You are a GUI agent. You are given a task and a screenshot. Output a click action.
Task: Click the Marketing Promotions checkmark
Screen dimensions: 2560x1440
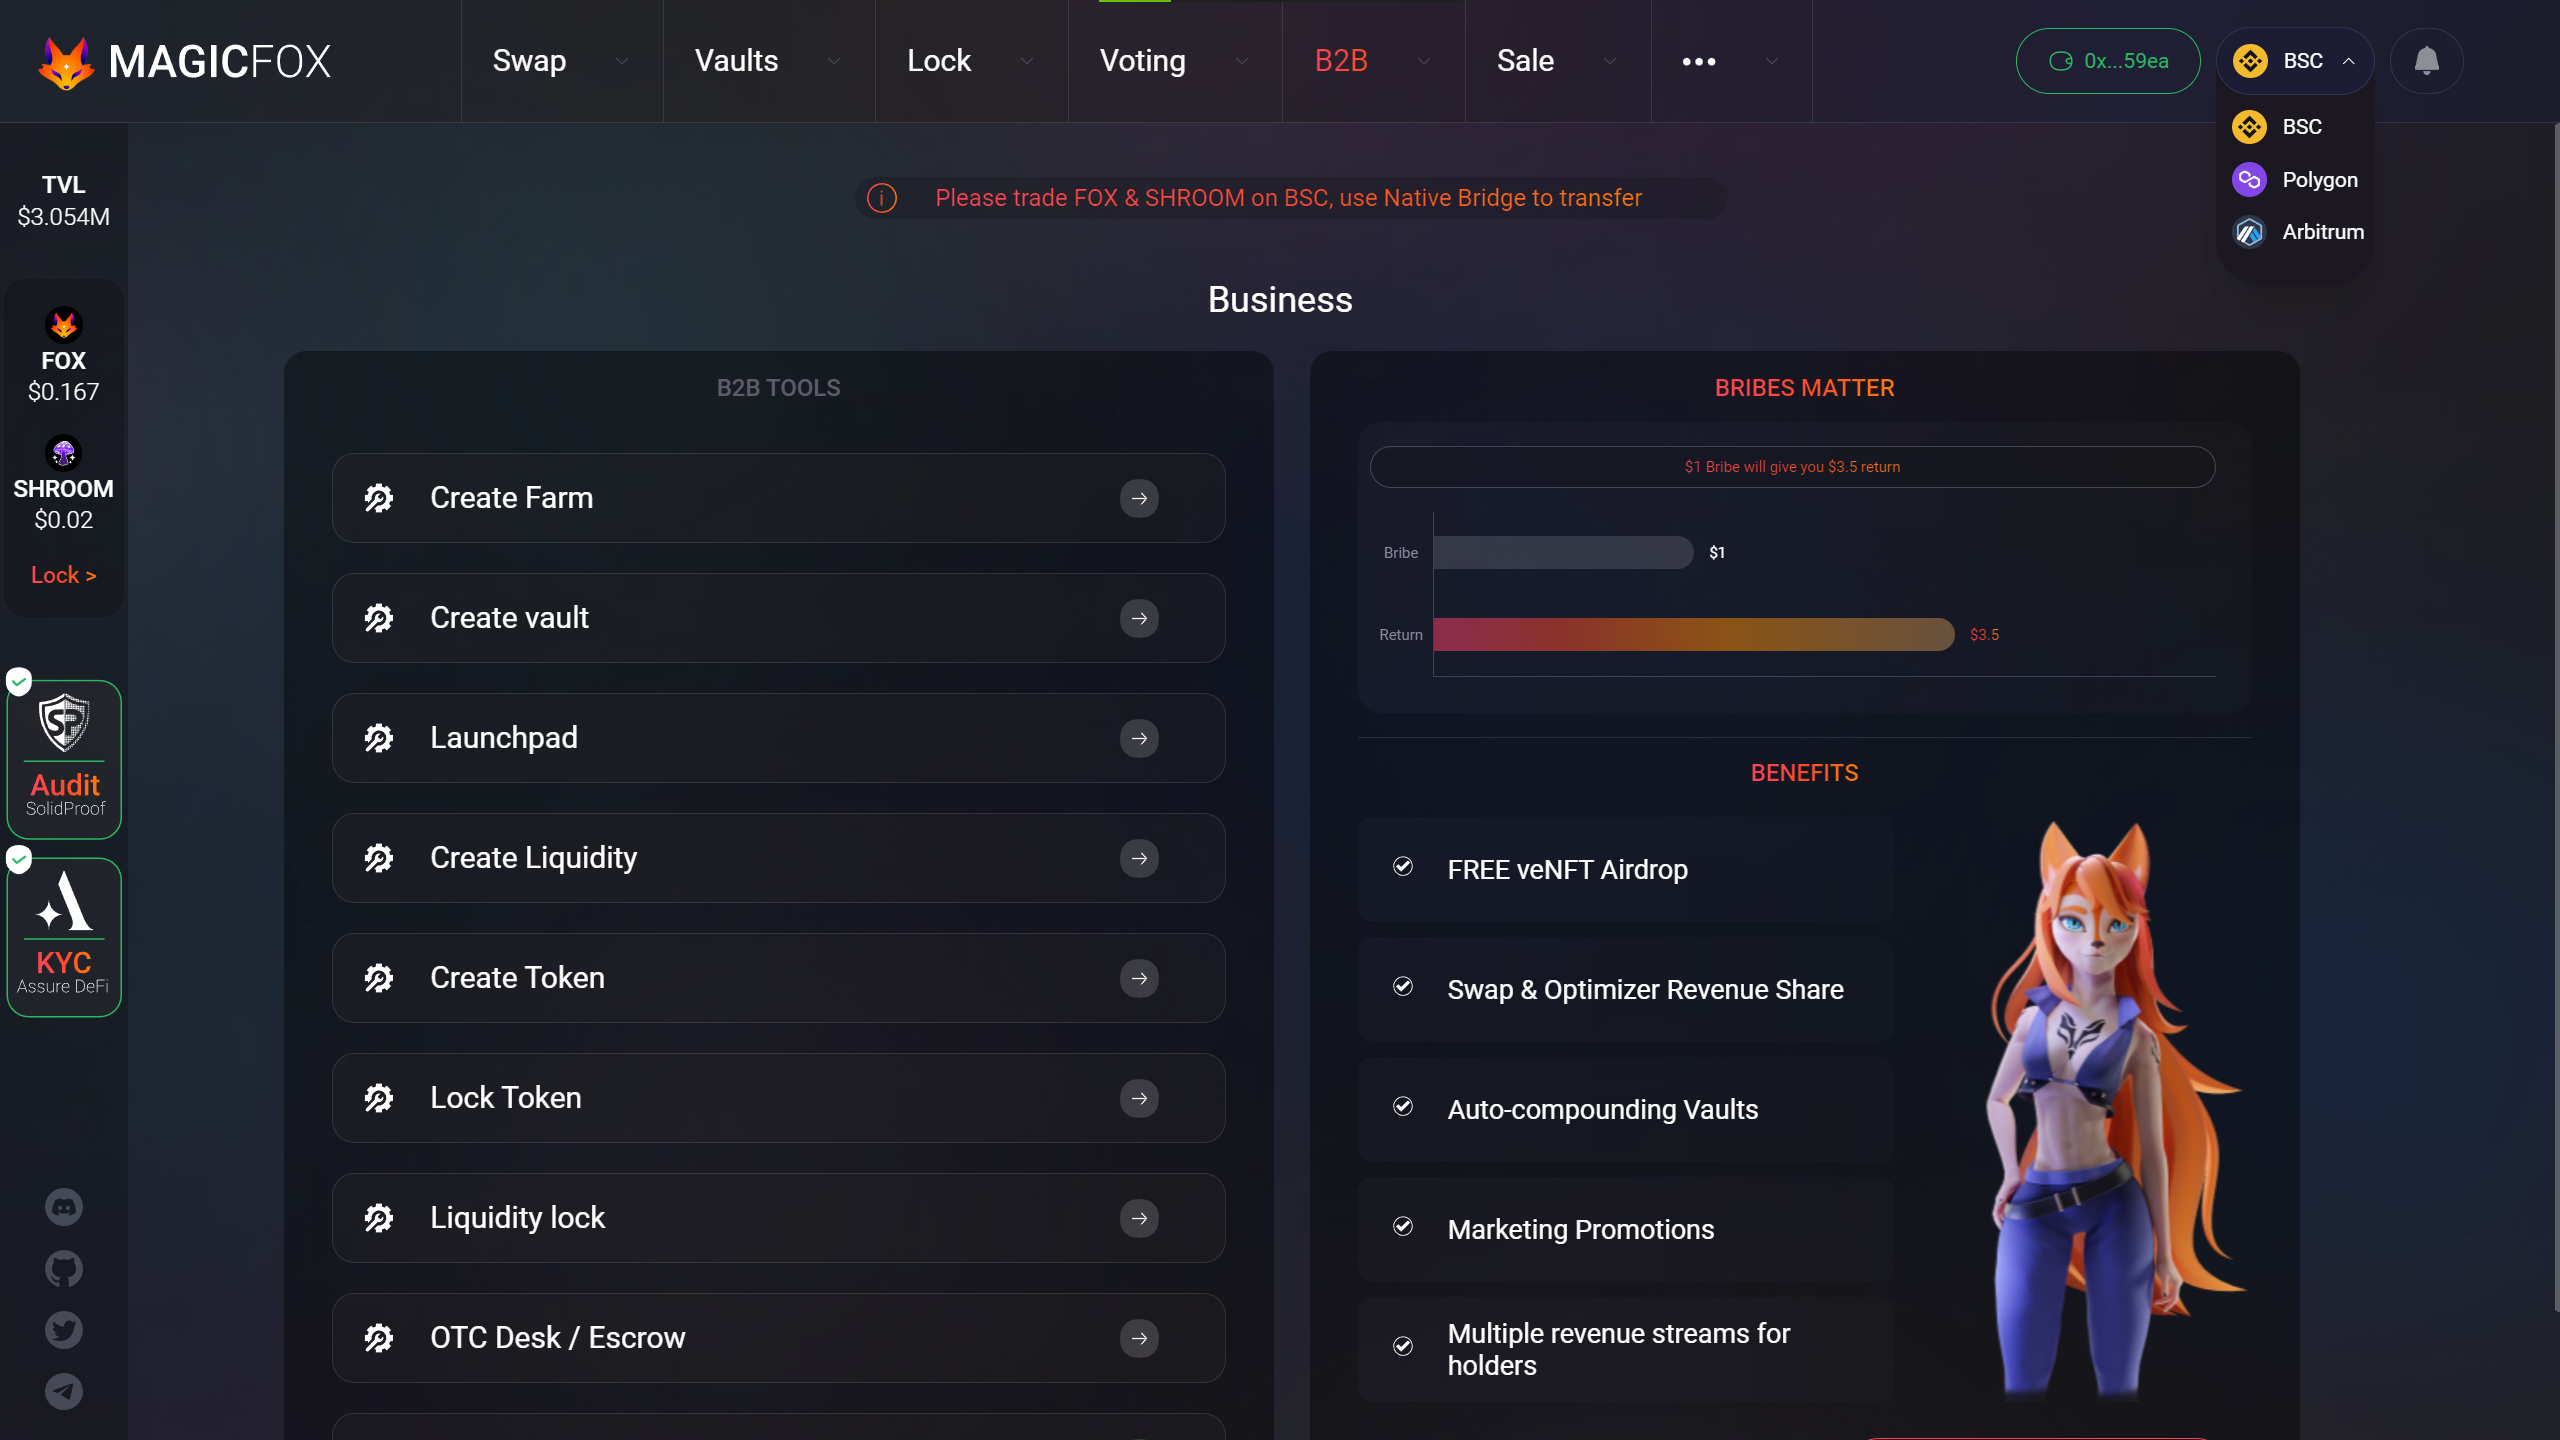[1403, 1226]
